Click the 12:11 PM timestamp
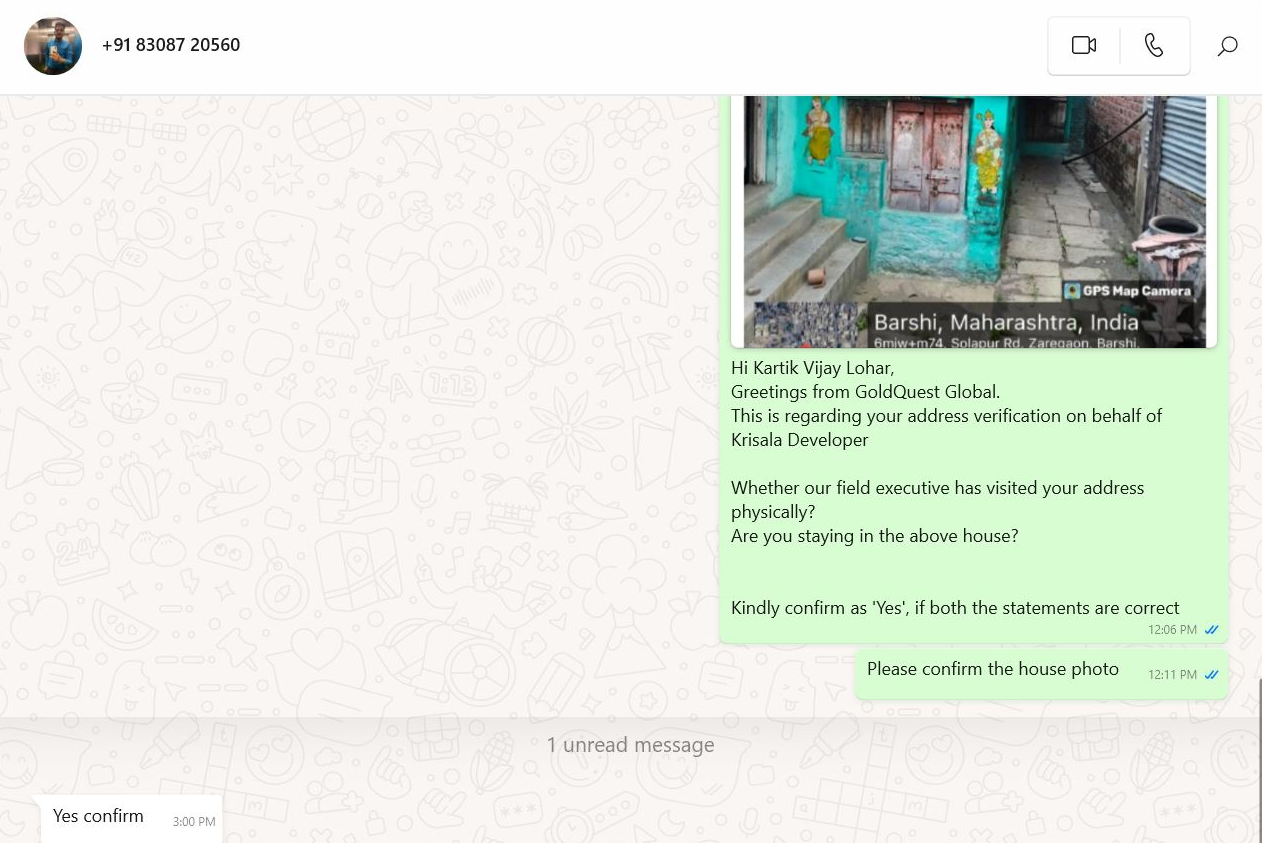1262x843 pixels. 1172,675
